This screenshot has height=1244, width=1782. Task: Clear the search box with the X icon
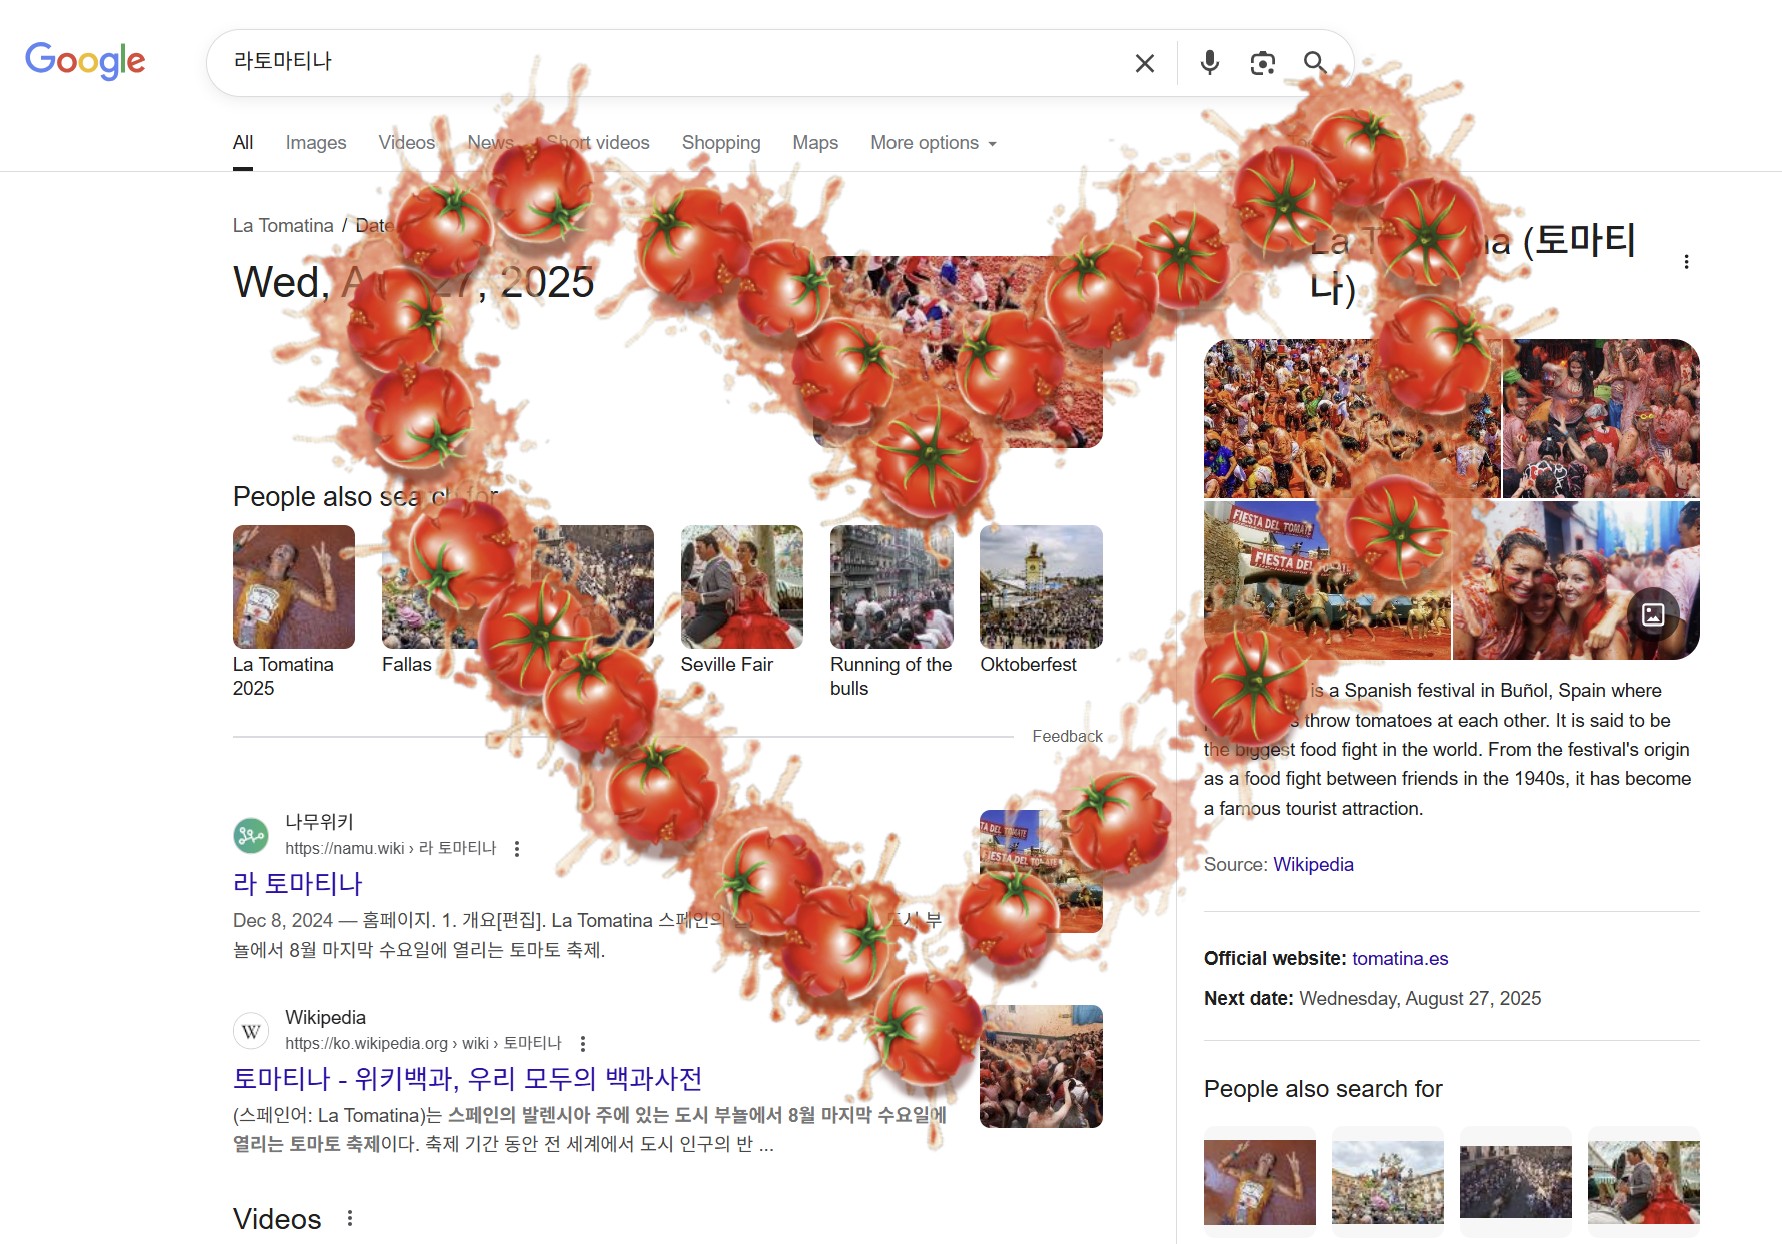coord(1145,63)
